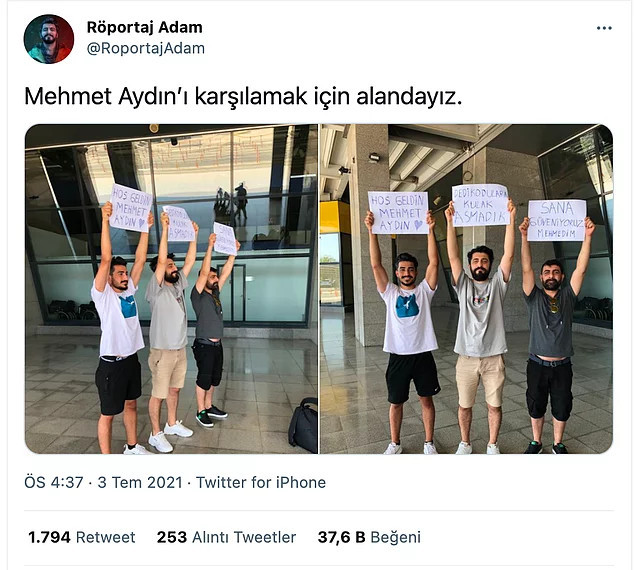Click the 'Hoş Geldin' sign in left photo
The width and height of the screenshot is (635, 570).
[131, 208]
